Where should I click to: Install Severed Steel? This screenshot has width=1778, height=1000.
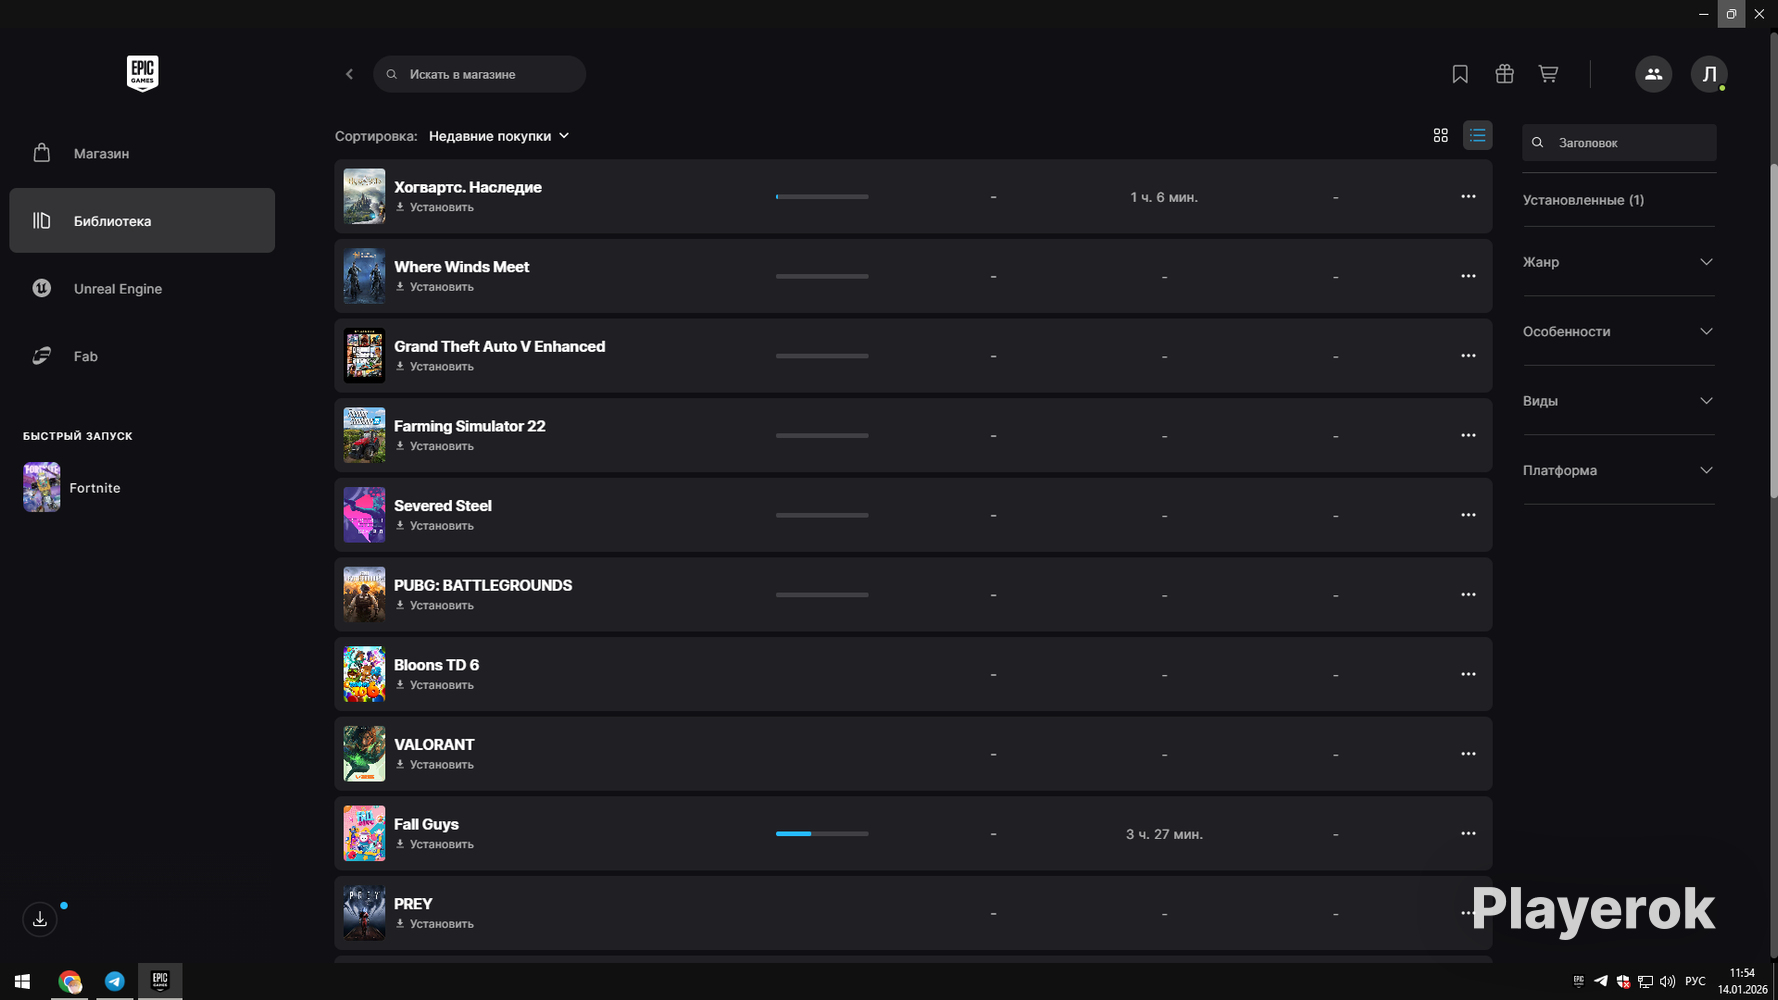[435, 526]
